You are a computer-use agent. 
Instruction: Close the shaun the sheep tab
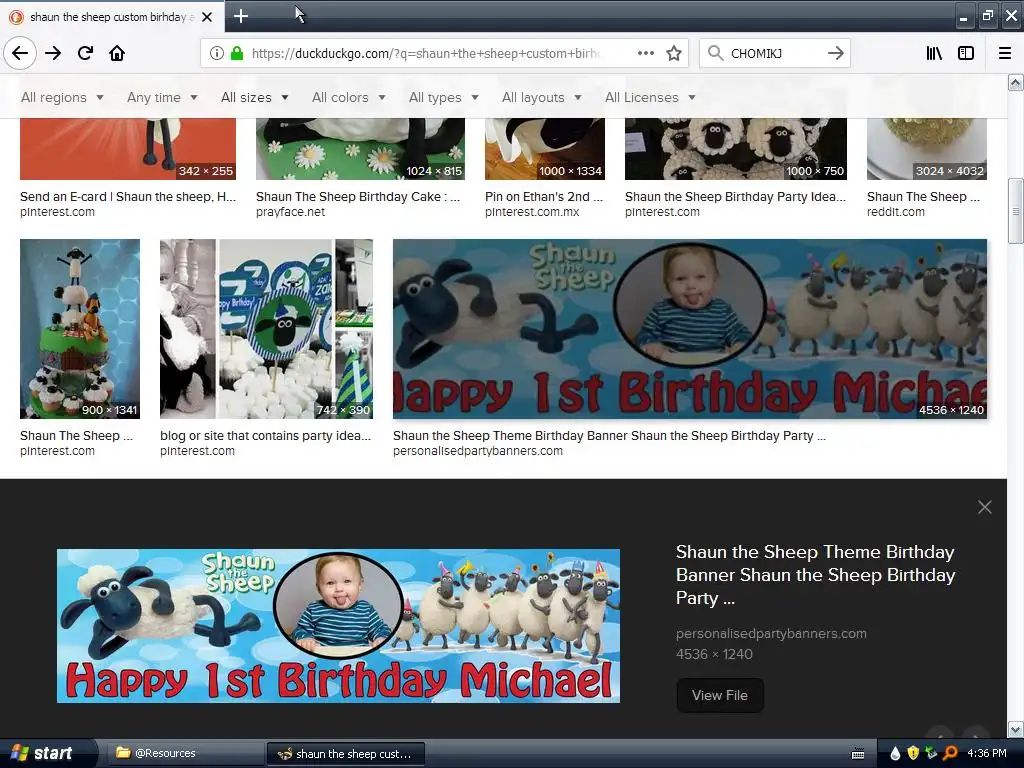pyautogui.click(x=207, y=17)
